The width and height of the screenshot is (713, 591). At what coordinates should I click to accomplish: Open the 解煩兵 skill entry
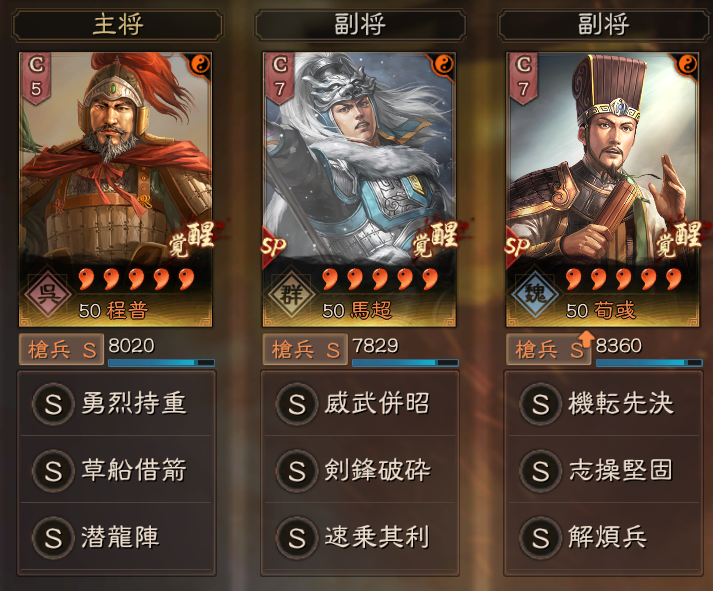tap(604, 537)
